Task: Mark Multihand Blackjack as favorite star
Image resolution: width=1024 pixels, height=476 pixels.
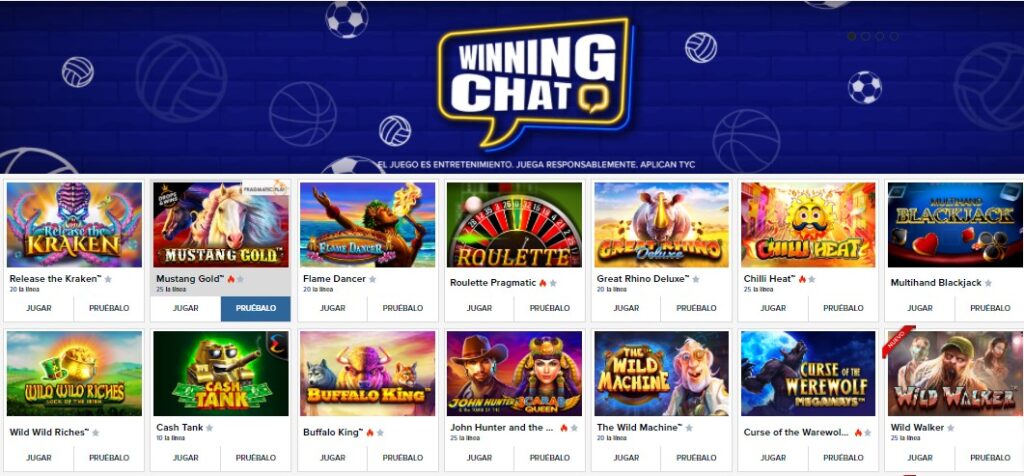Action: (988, 283)
